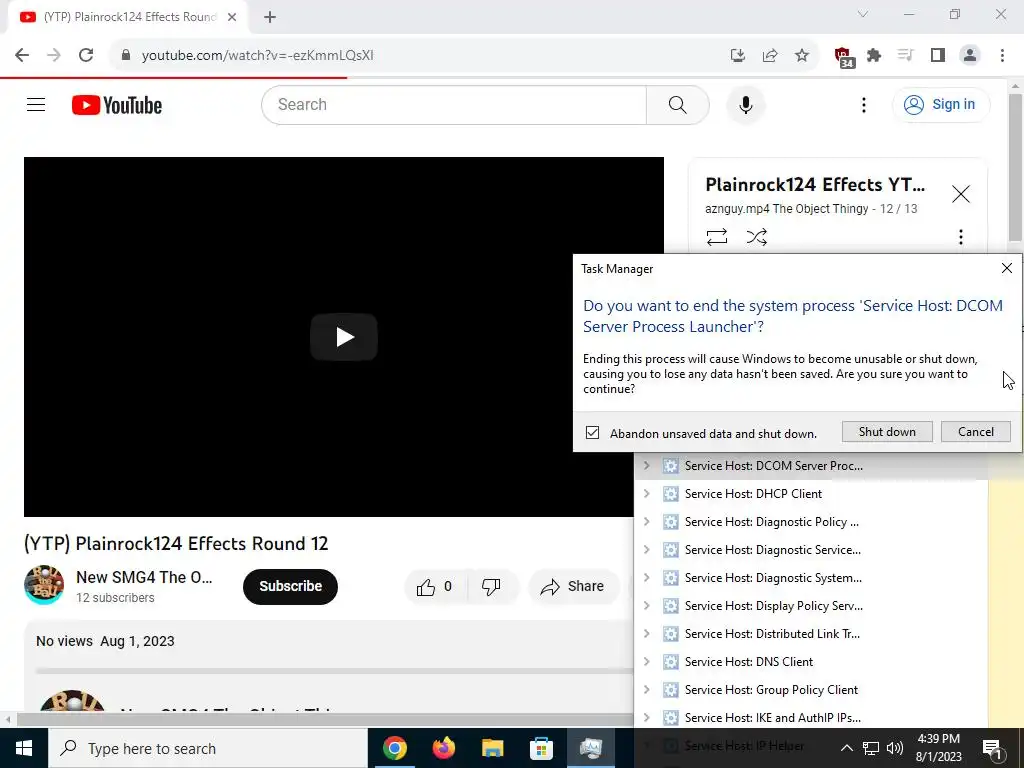The width and height of the screenshot is (1024, 768).
Task: Show hidden system tray icons
Action: tap(846, 748)
